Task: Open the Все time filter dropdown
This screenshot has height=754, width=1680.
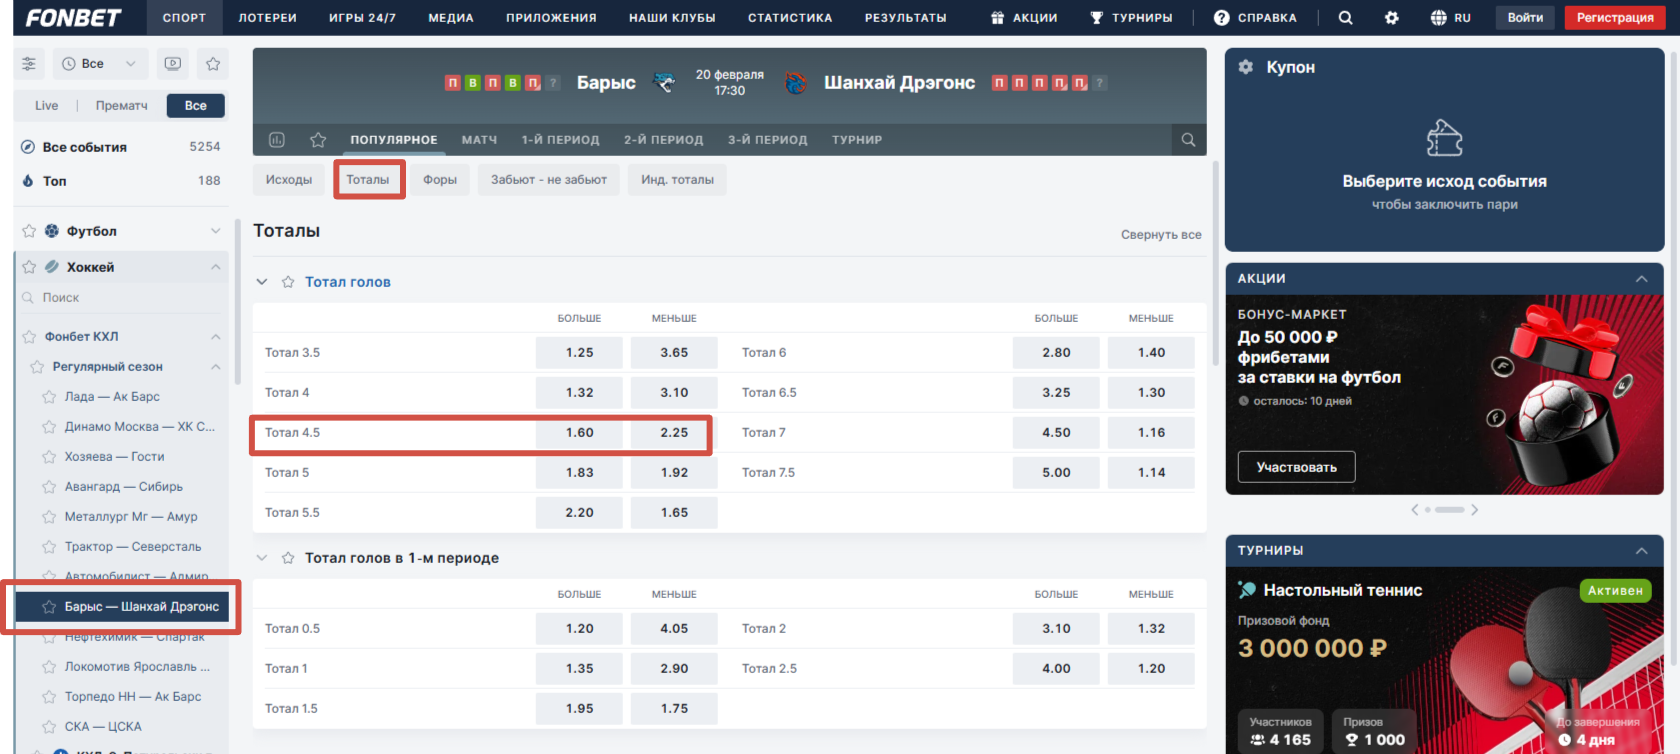Action: (x=99, y=64)
